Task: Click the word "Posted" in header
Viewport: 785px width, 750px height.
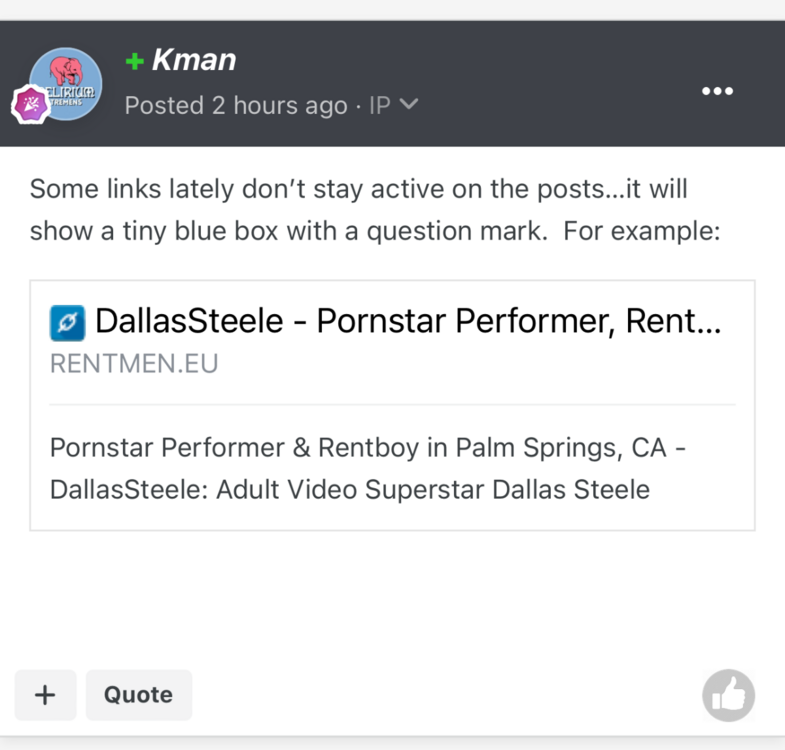Action: pos(165,105)
